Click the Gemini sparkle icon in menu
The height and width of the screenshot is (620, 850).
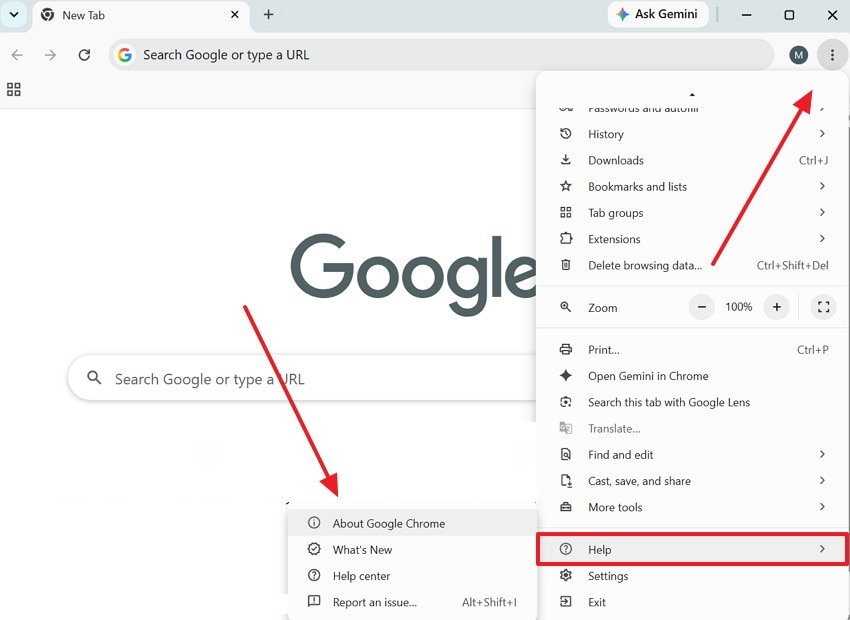coord(565,375)
